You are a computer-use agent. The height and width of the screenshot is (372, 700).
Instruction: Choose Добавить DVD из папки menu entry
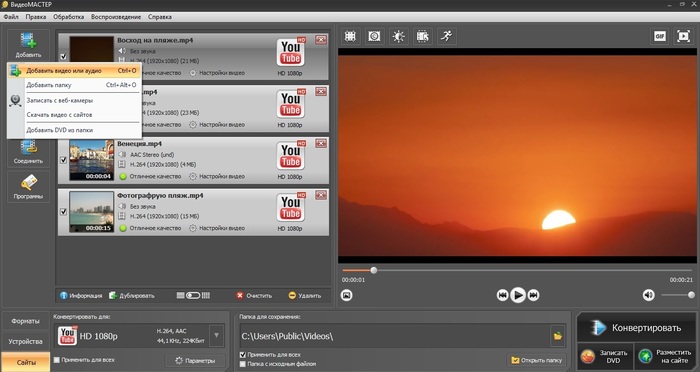coord(74,130)
